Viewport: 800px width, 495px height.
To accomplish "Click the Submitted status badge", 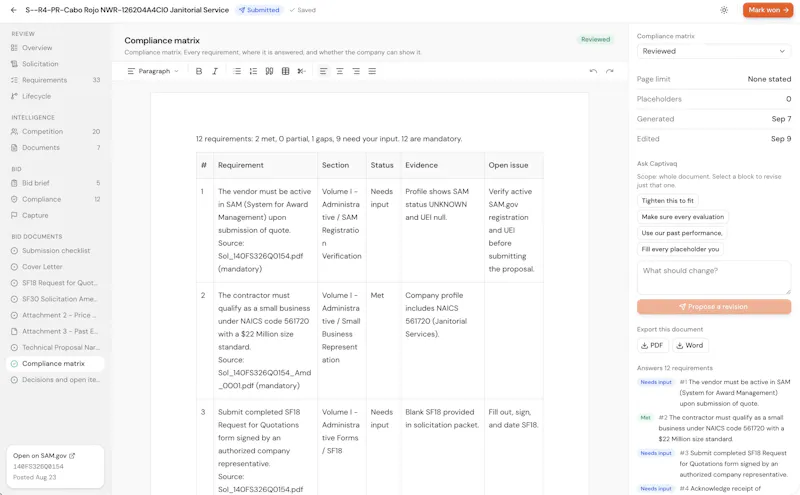I will 259,10.
